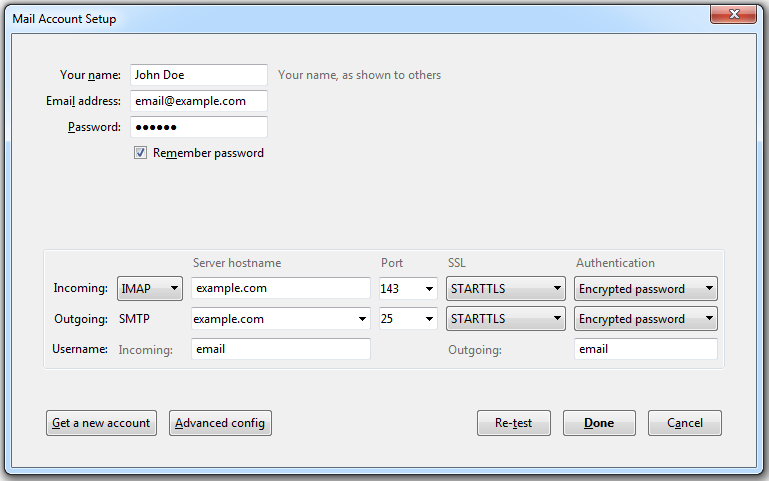Click the outgoing username field

(645, 349)
